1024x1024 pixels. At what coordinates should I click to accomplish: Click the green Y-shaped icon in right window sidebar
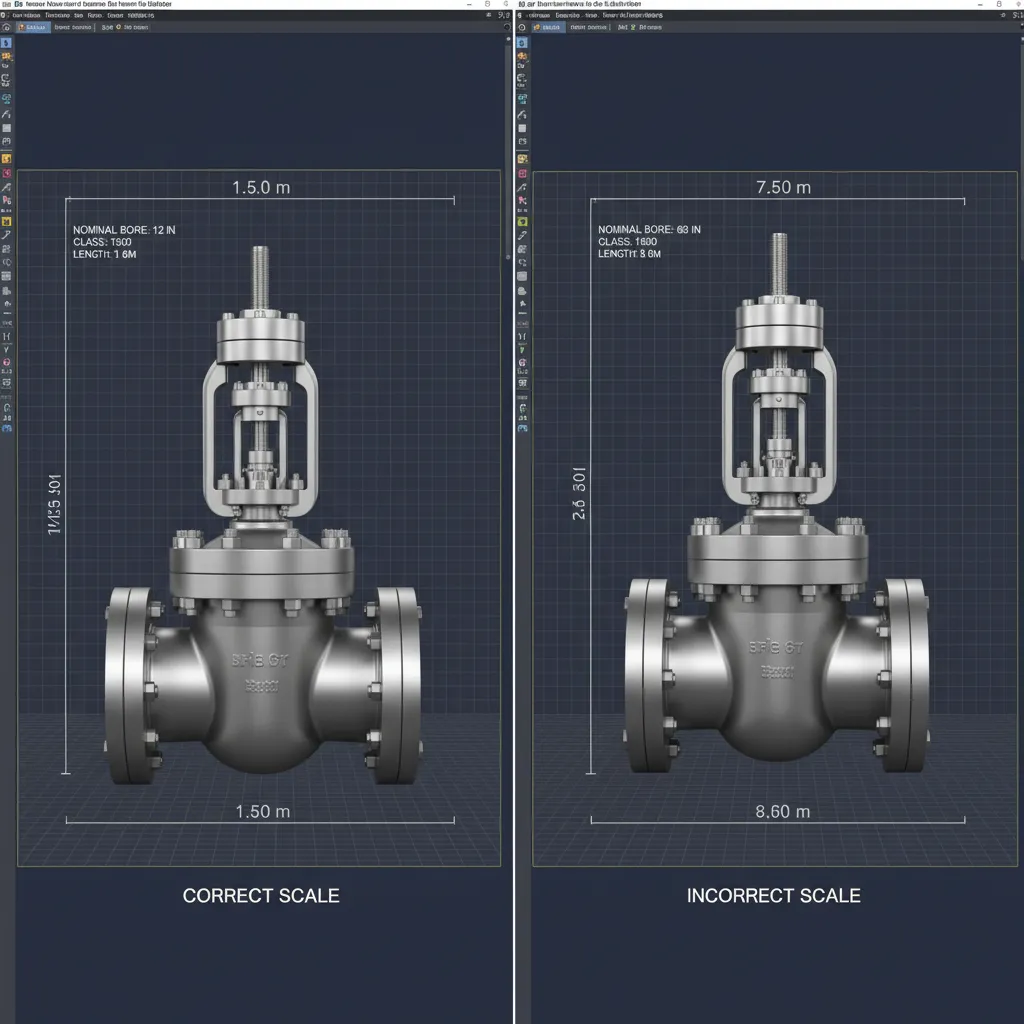click(x=522, y=350)
